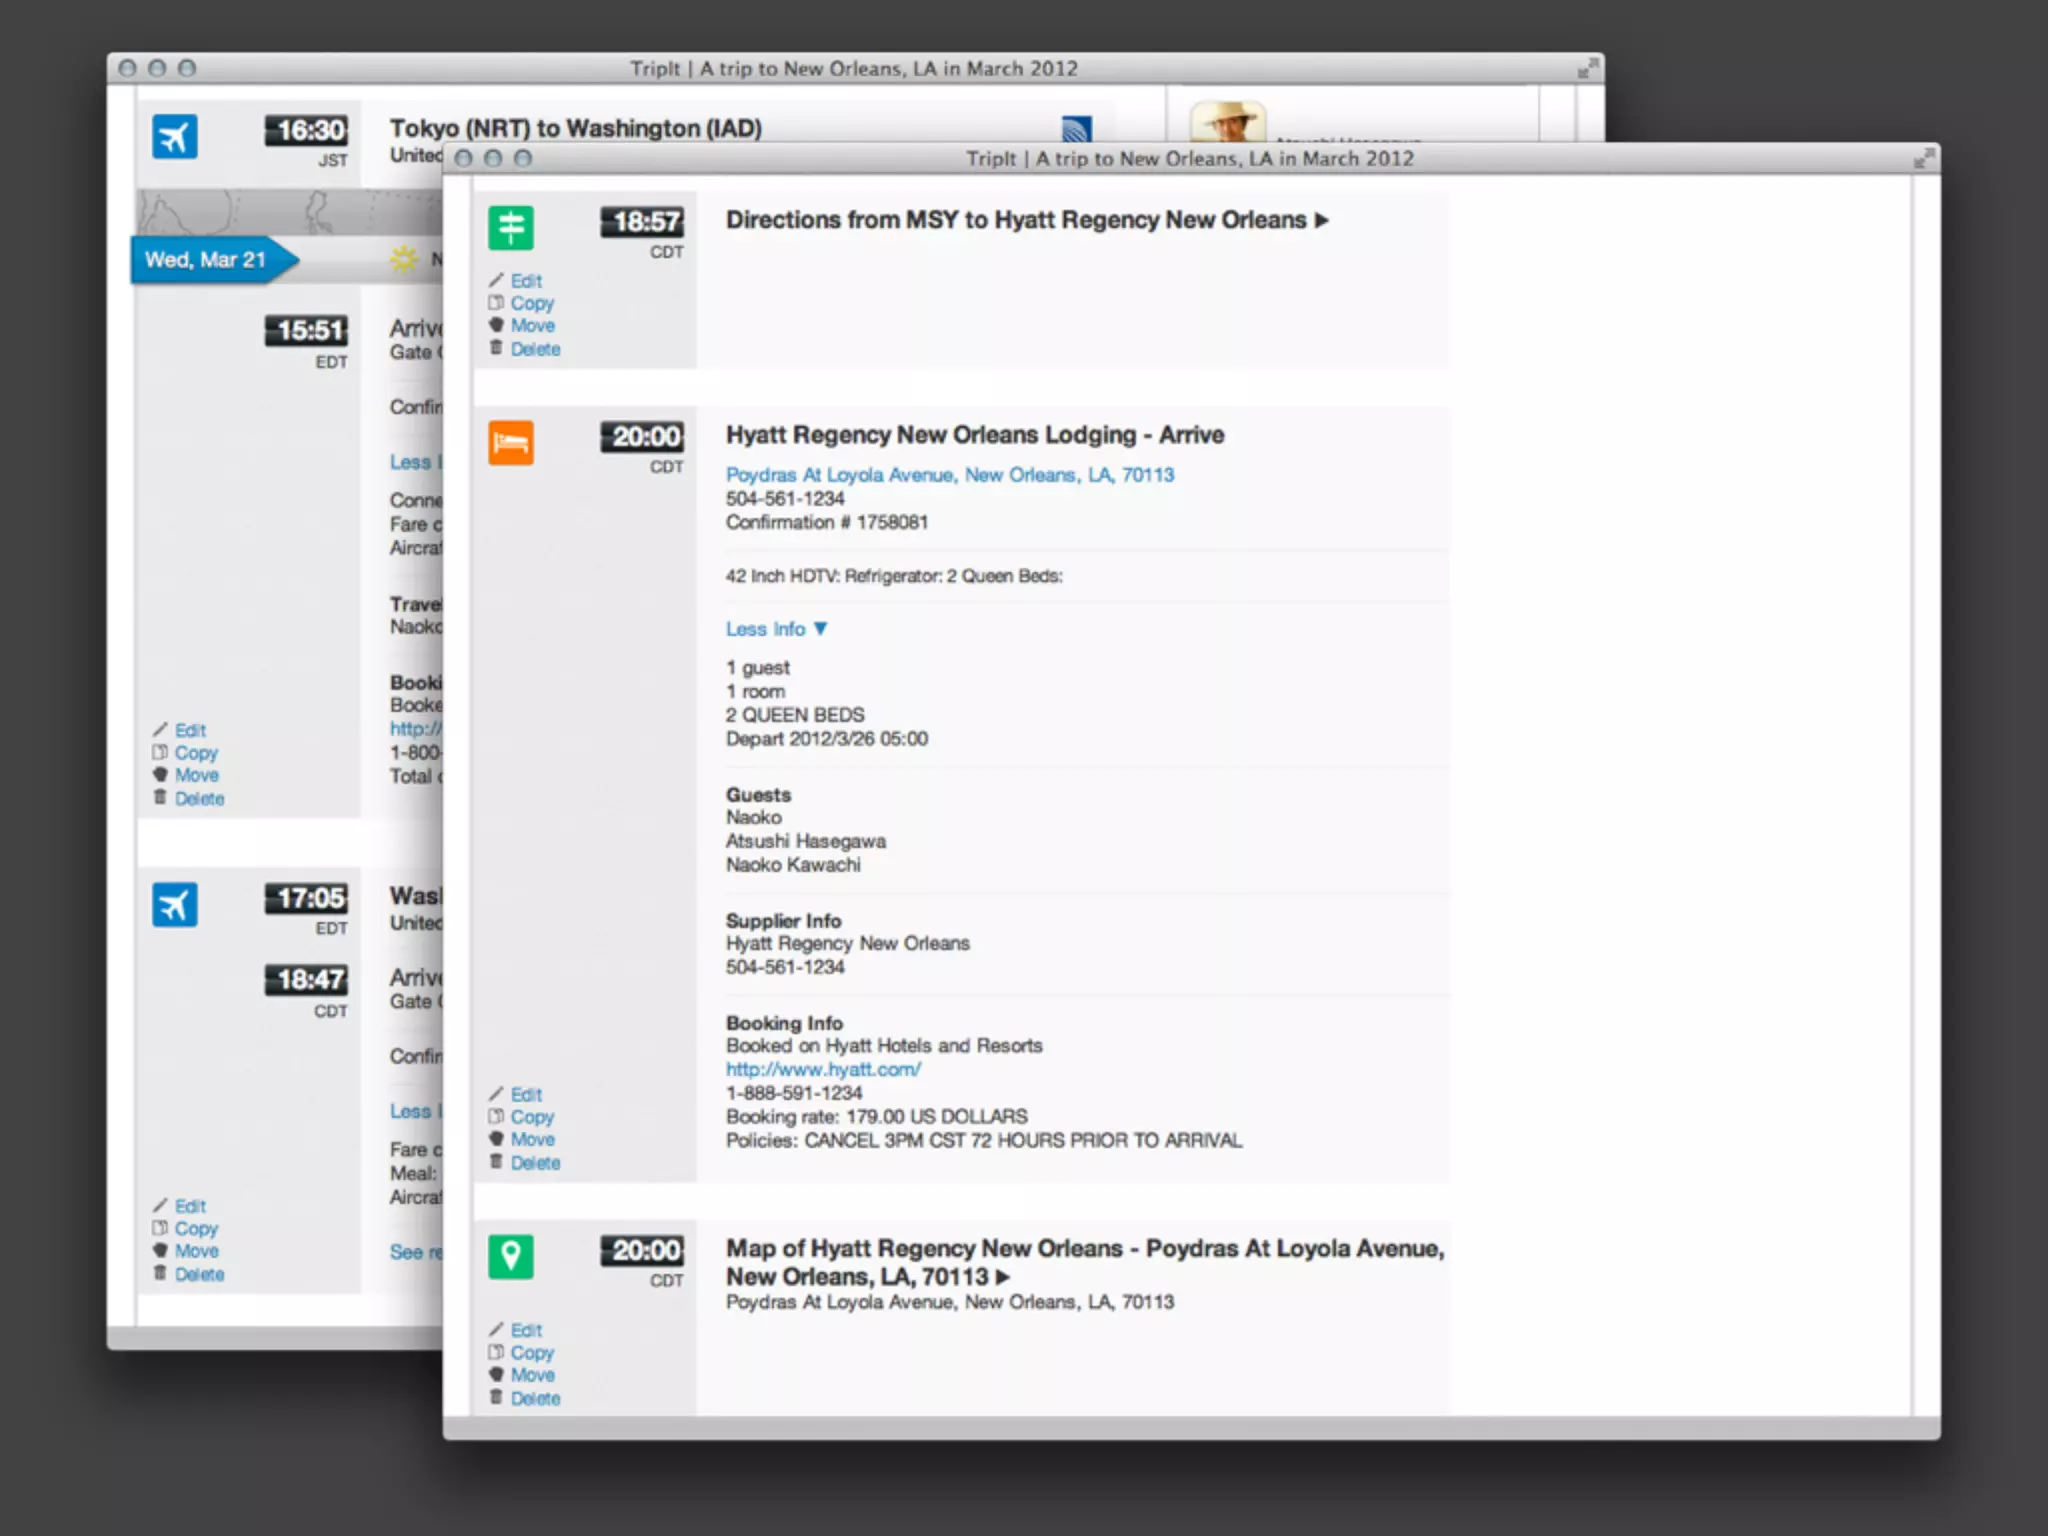Click the yellow sun weather icon
This screenshot has height=1536, width=2048.
pyautogui.click(x=404, y=260)
